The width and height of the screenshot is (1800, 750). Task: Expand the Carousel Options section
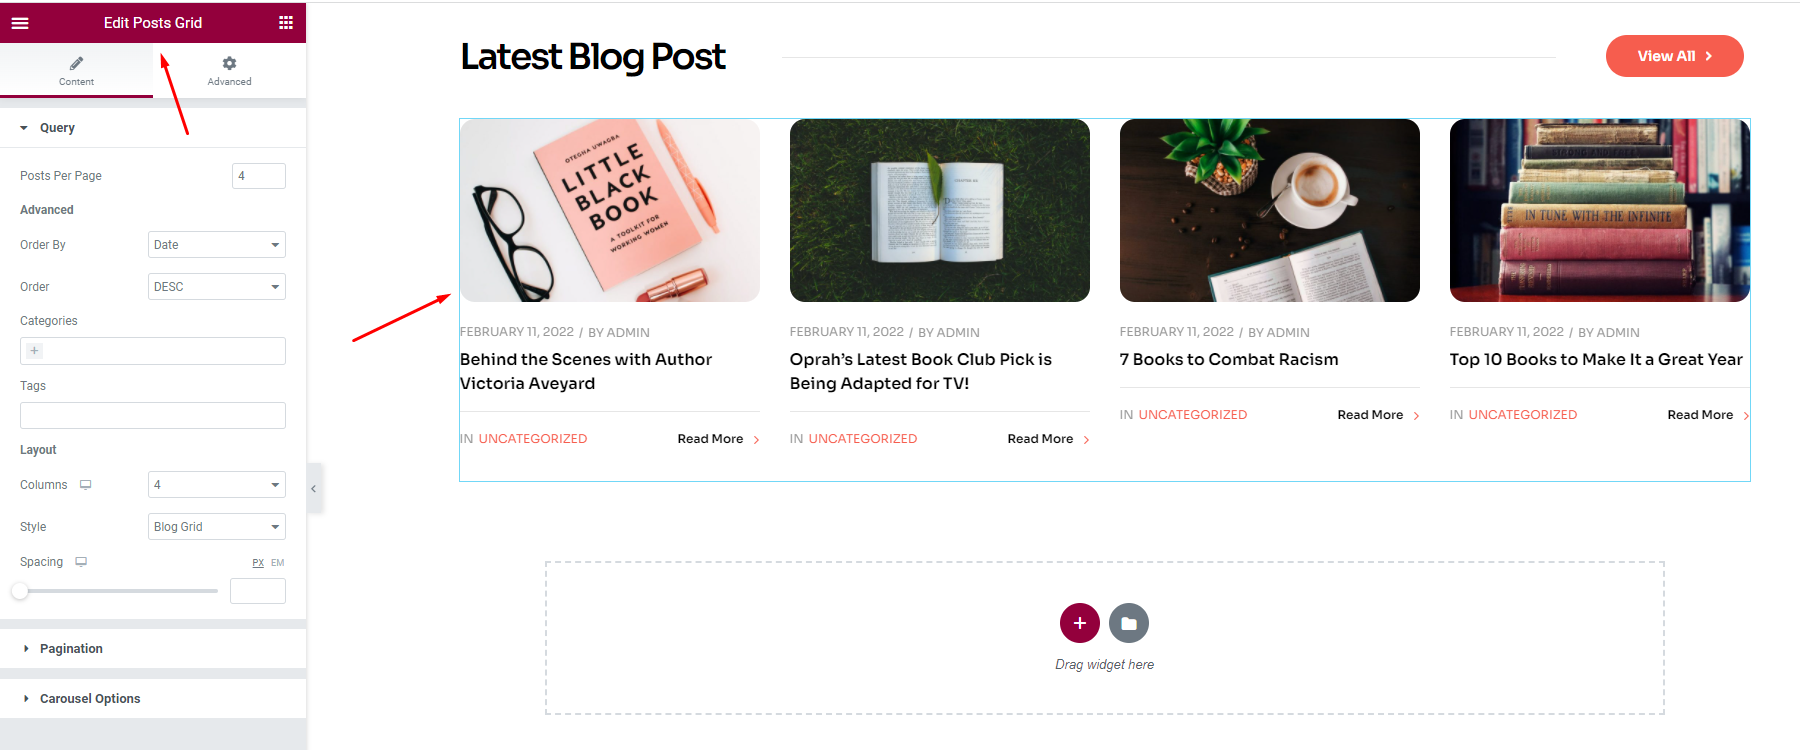[x=90, y=699]
